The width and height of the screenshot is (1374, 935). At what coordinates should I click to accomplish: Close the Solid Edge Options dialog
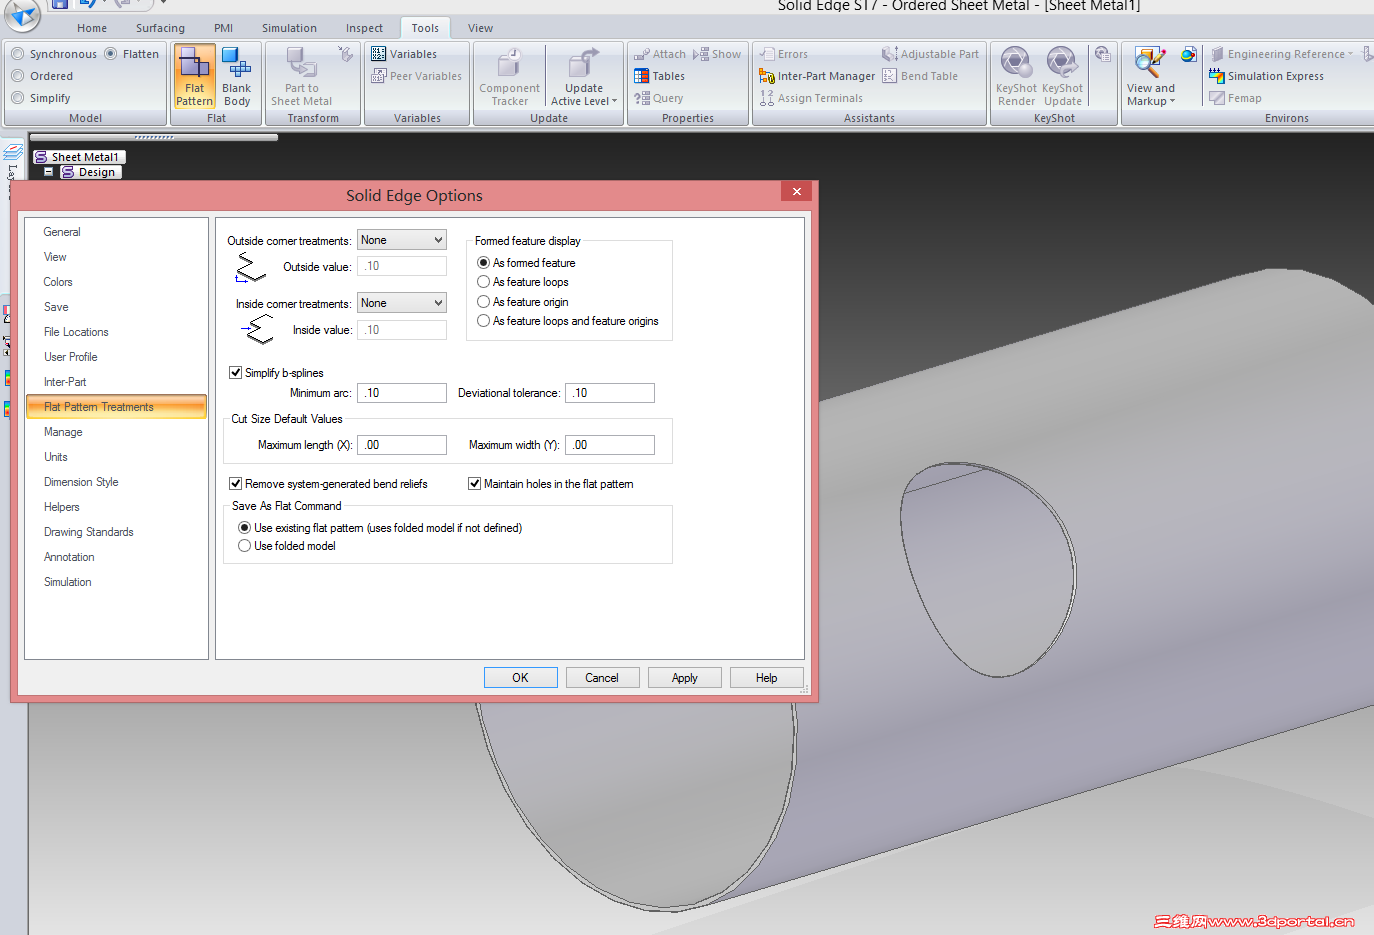(x=796, y=191)
